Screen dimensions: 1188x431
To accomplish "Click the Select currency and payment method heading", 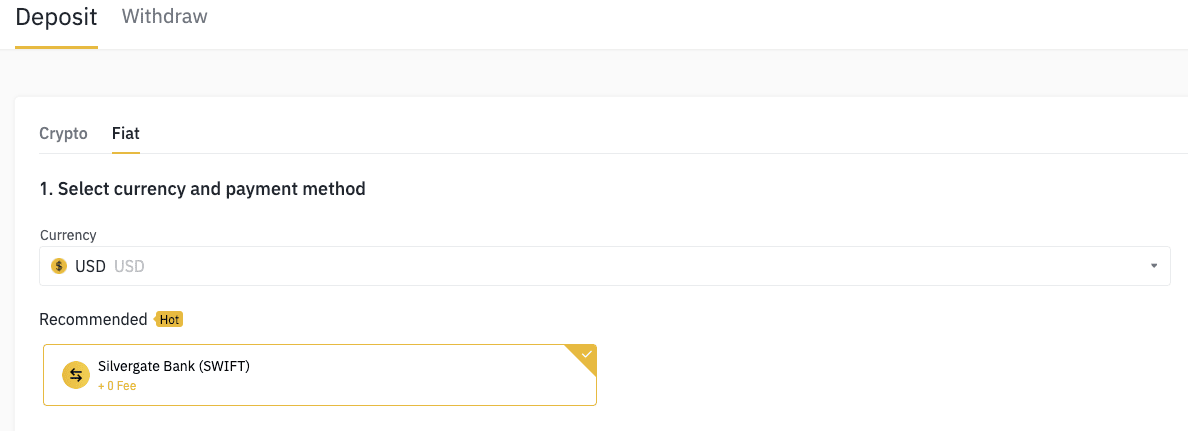I will [x=202, y=189].
